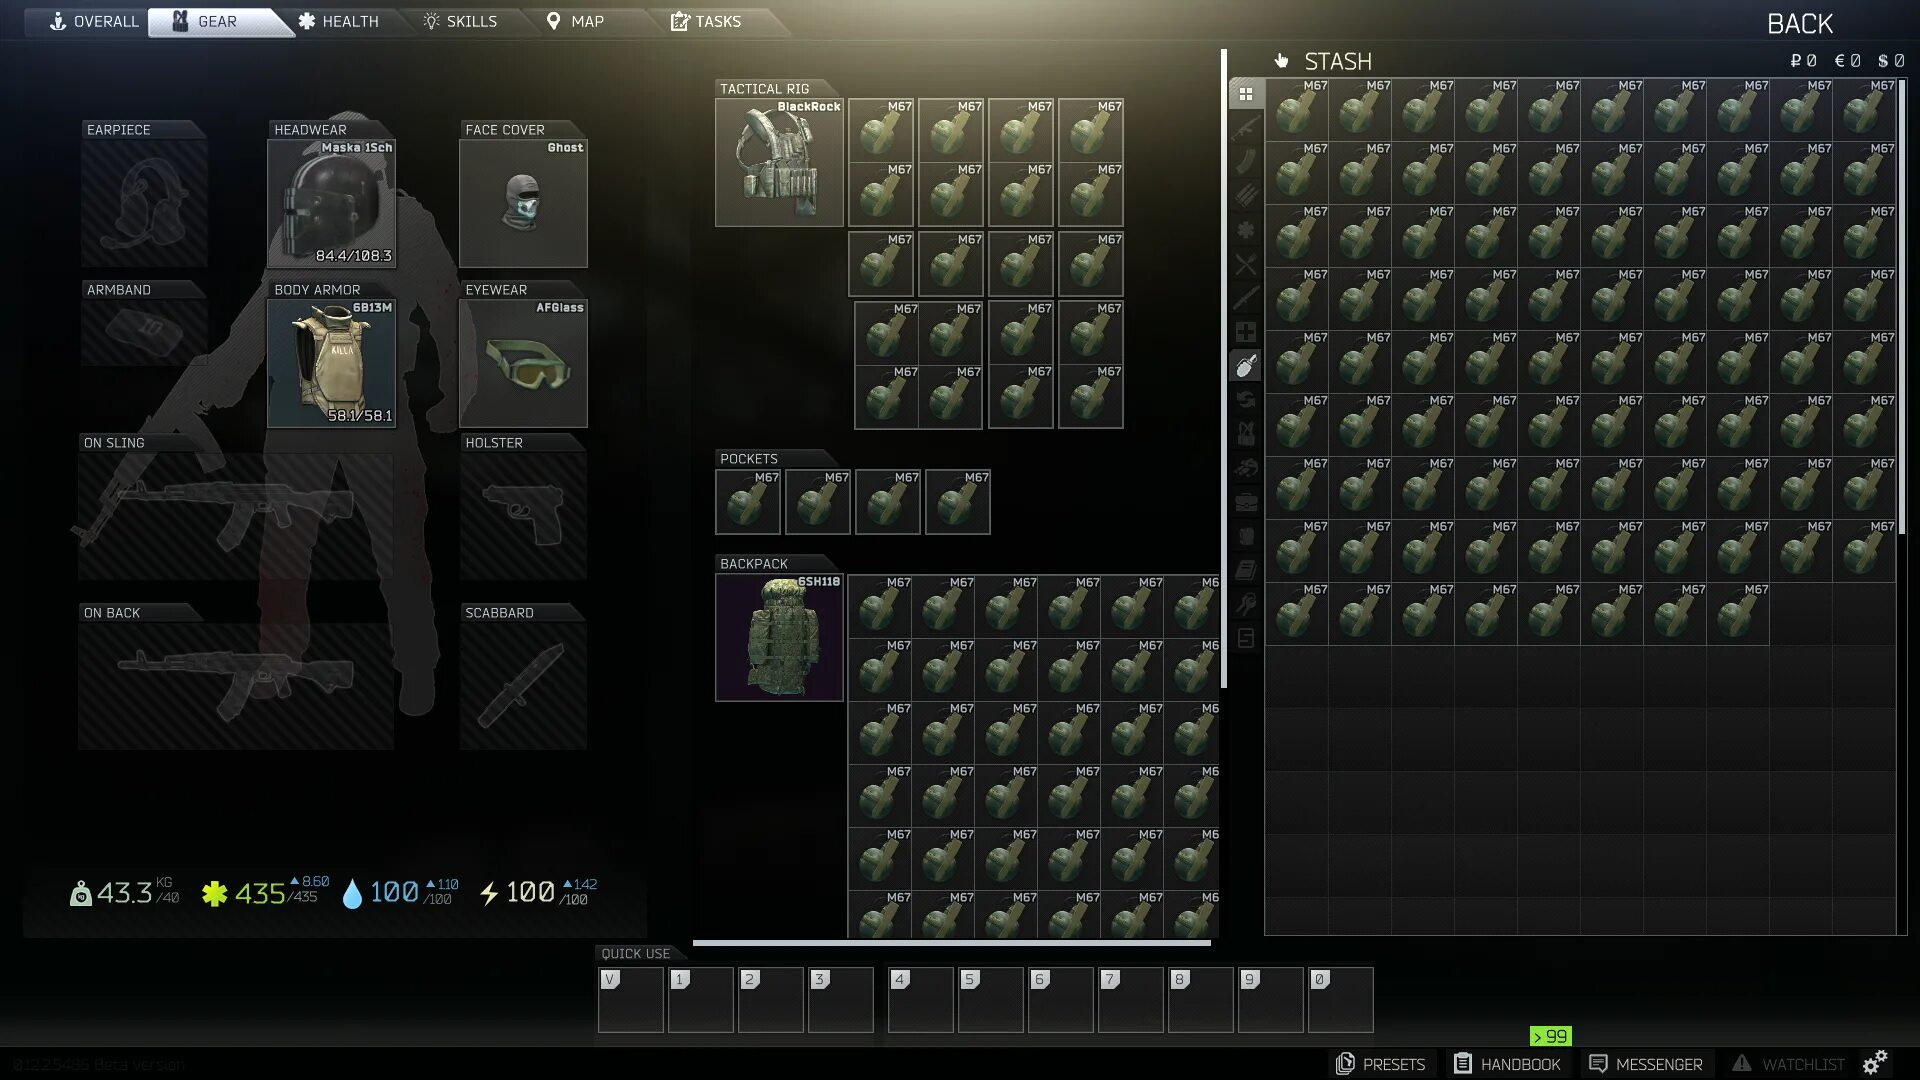Open the MESSENGER panel
Viewport: 1920px width, 1080px height.
coord(1646,1064)
